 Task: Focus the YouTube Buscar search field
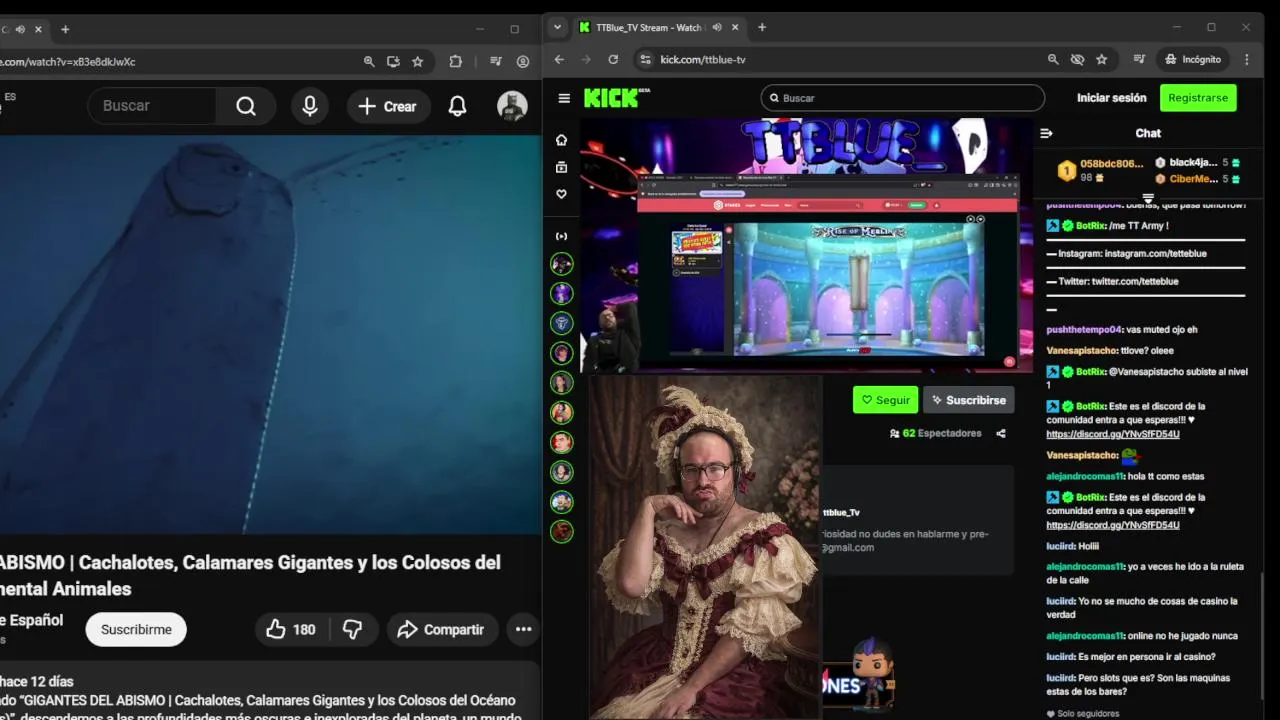pos(152,106)
